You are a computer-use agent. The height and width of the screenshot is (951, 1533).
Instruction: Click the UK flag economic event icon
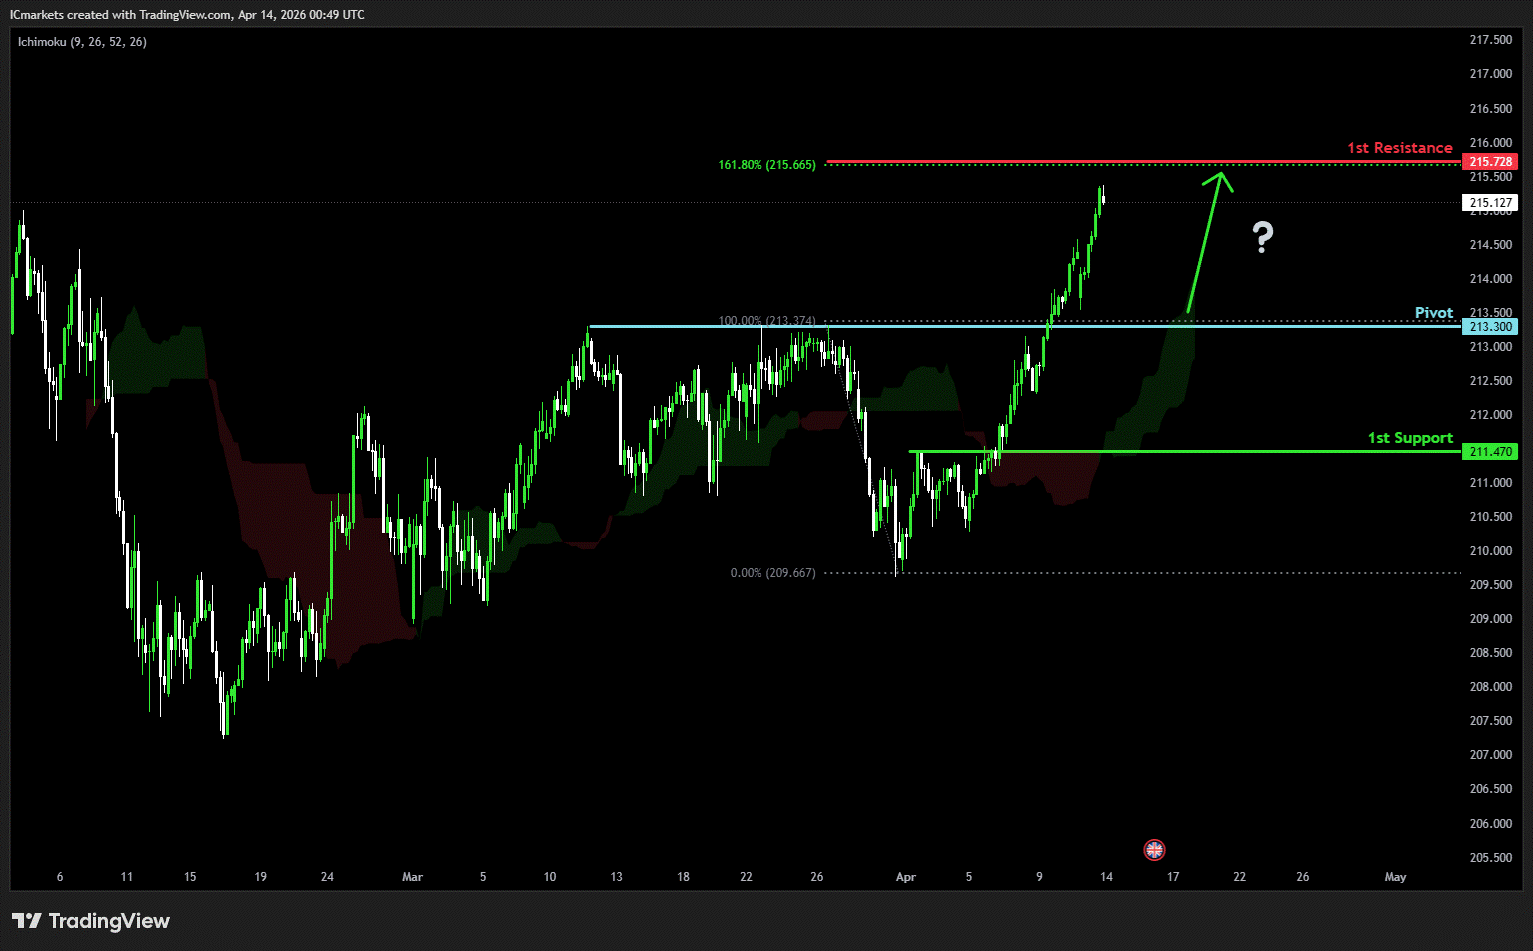point(1154,850)
